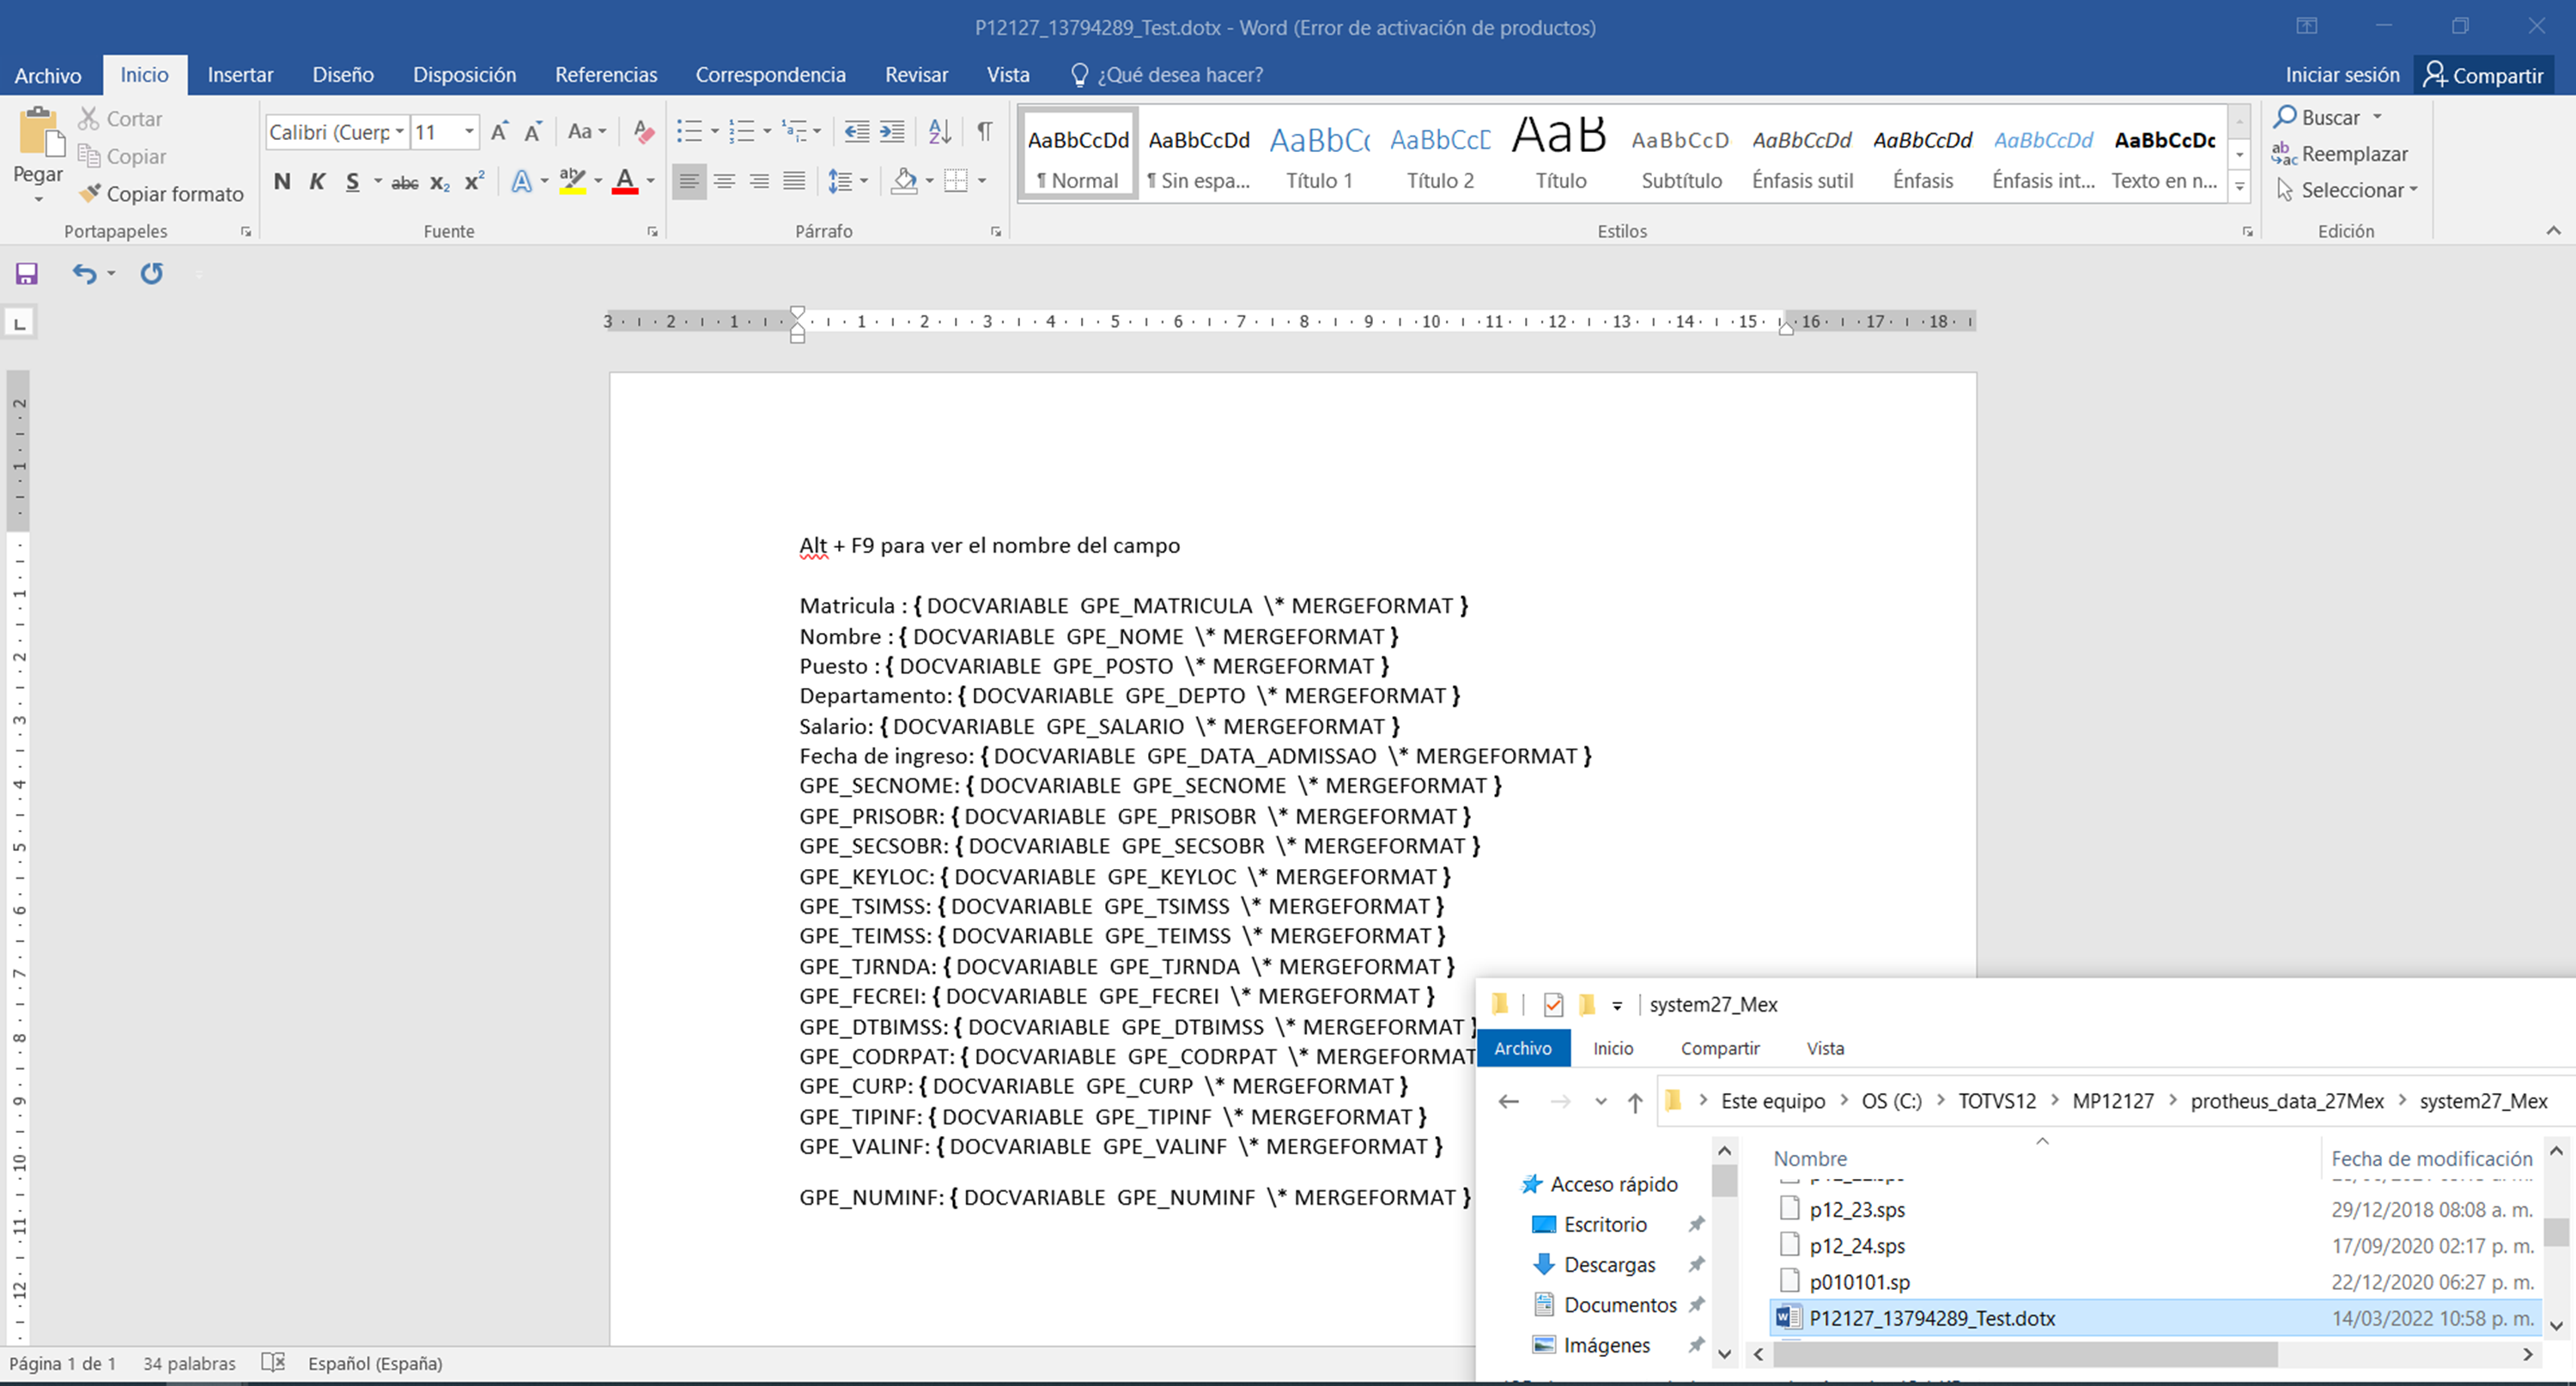The height and width of the screenshot is (1386, 2576).
Task: Select Sin espaciado style
Action: (1198, 154)
